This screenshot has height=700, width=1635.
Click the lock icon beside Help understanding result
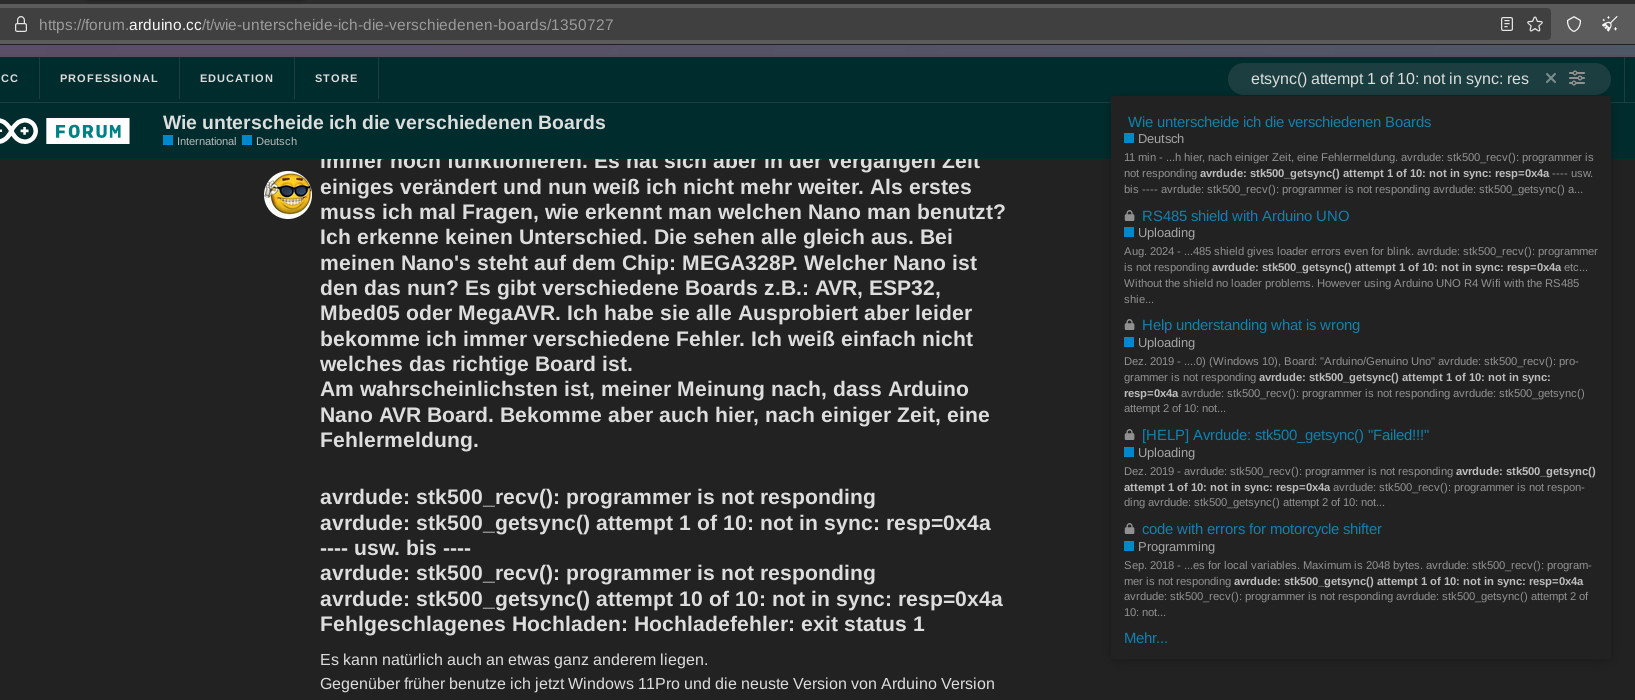click(x=1130, y=325)
